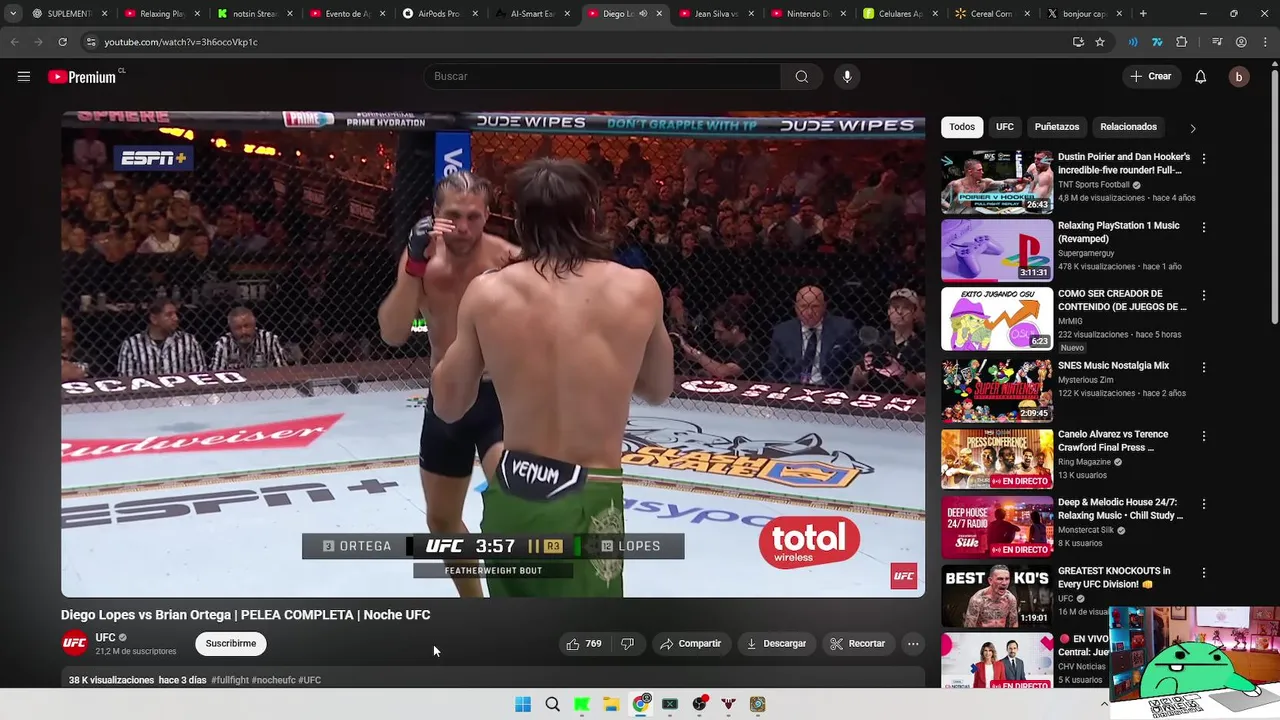The image size is (1280, 720).
Task: Open OBS Studio from taskbar
Action: click(x=699, y=704)
